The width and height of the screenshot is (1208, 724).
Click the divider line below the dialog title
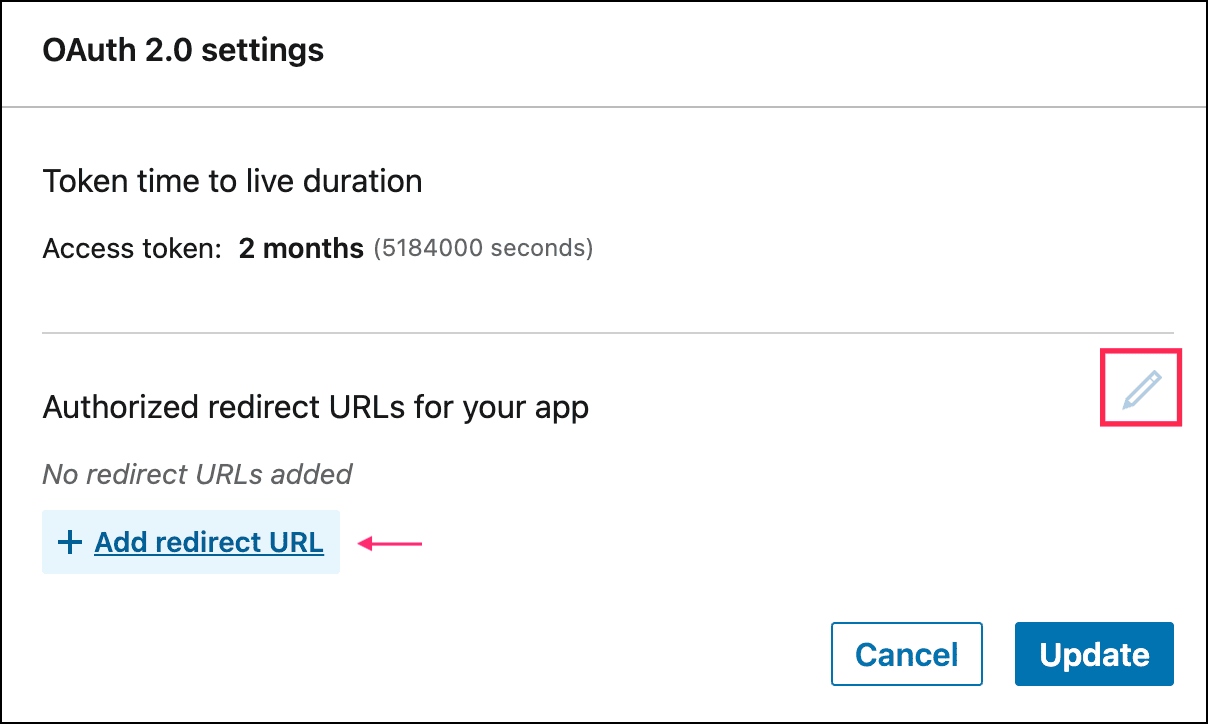[604, 106]
